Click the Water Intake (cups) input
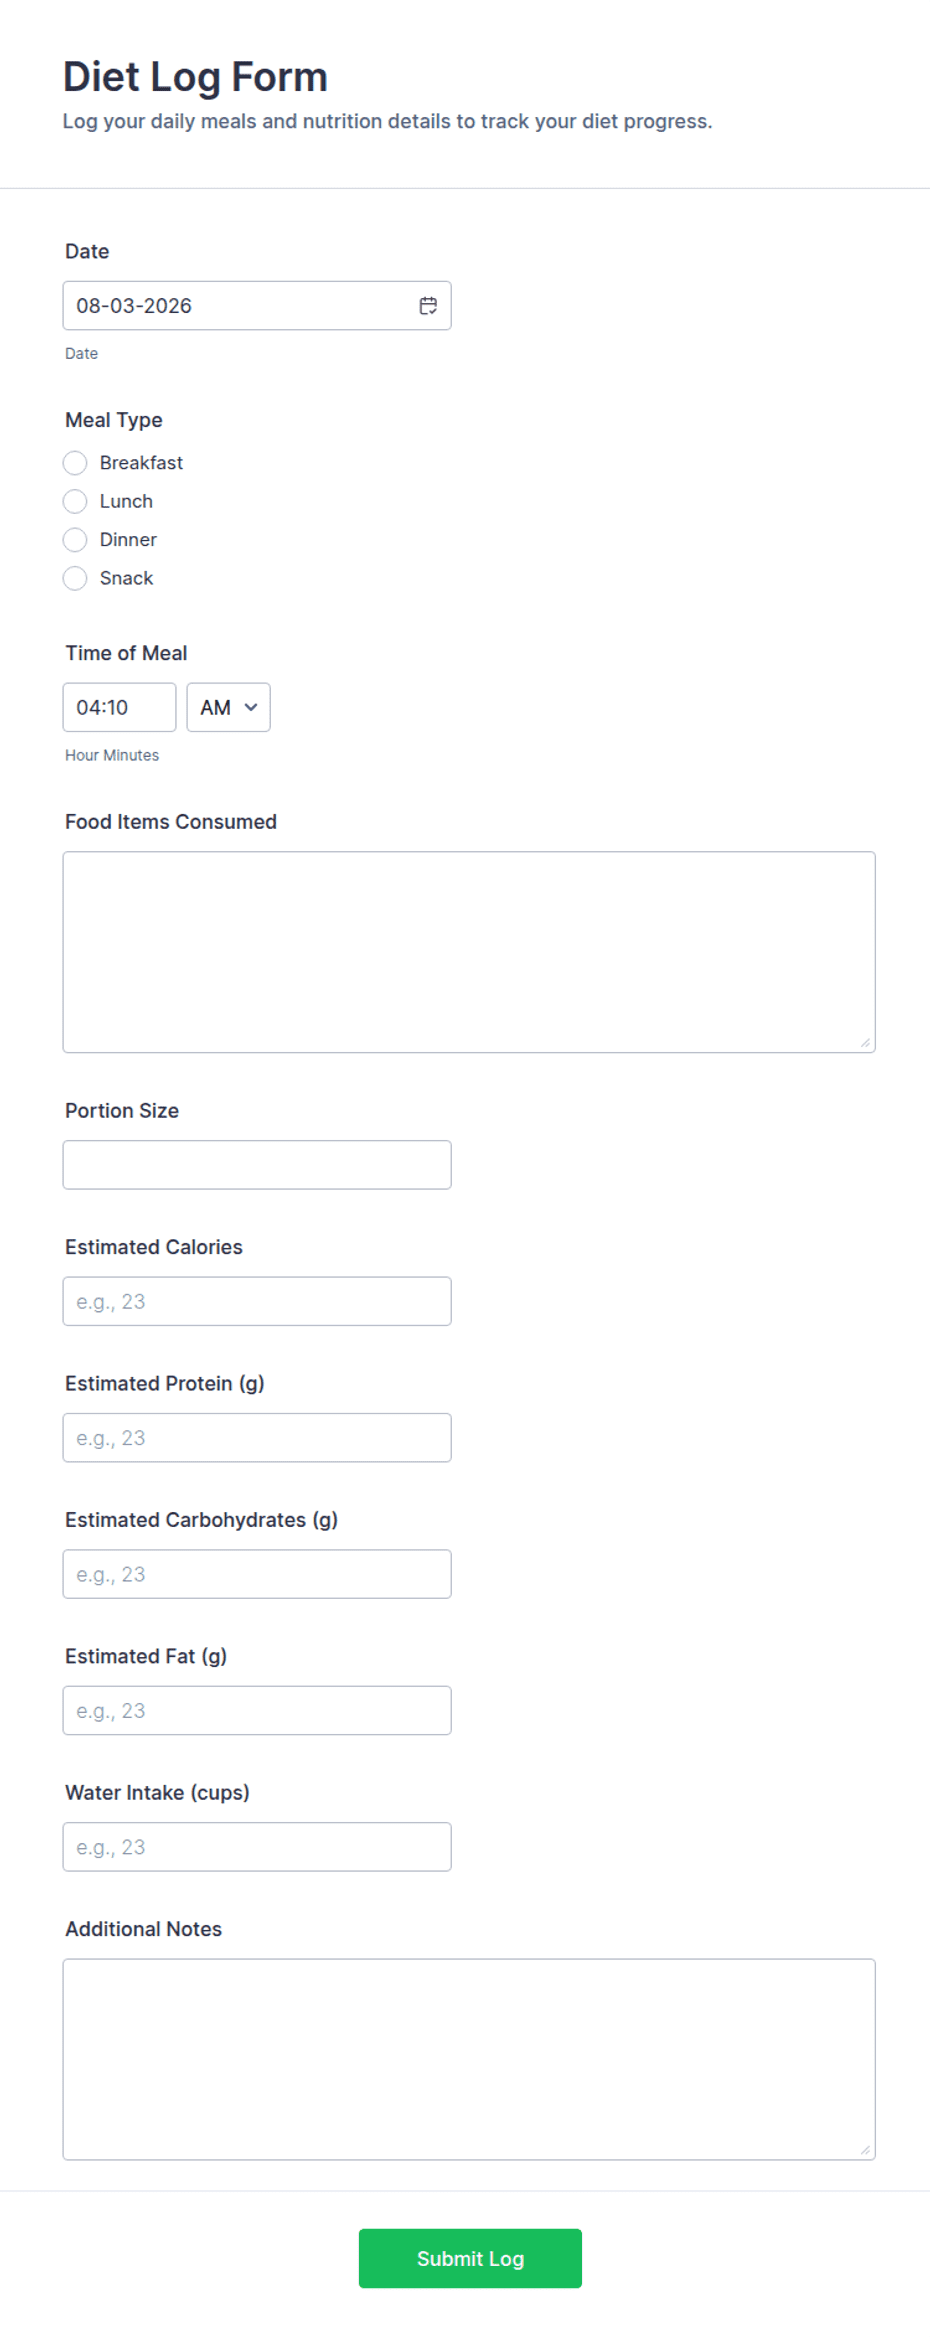The height and width of the screenshot is (2337, 930). click(257, 1847)
